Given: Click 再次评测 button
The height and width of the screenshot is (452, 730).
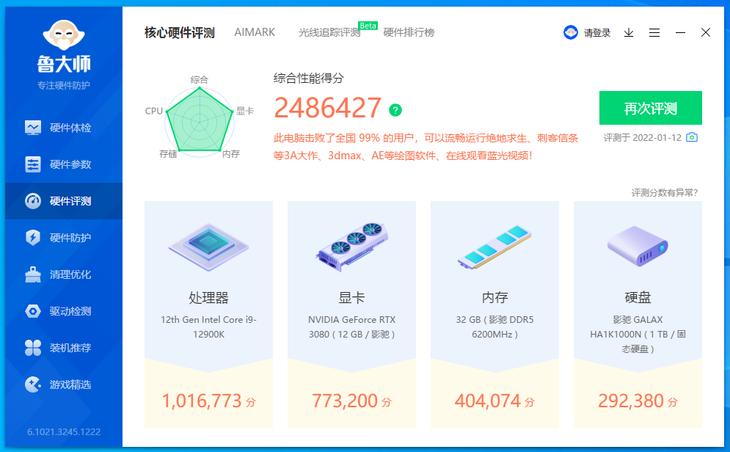Looking at the screenshot, I should [650, 108].
